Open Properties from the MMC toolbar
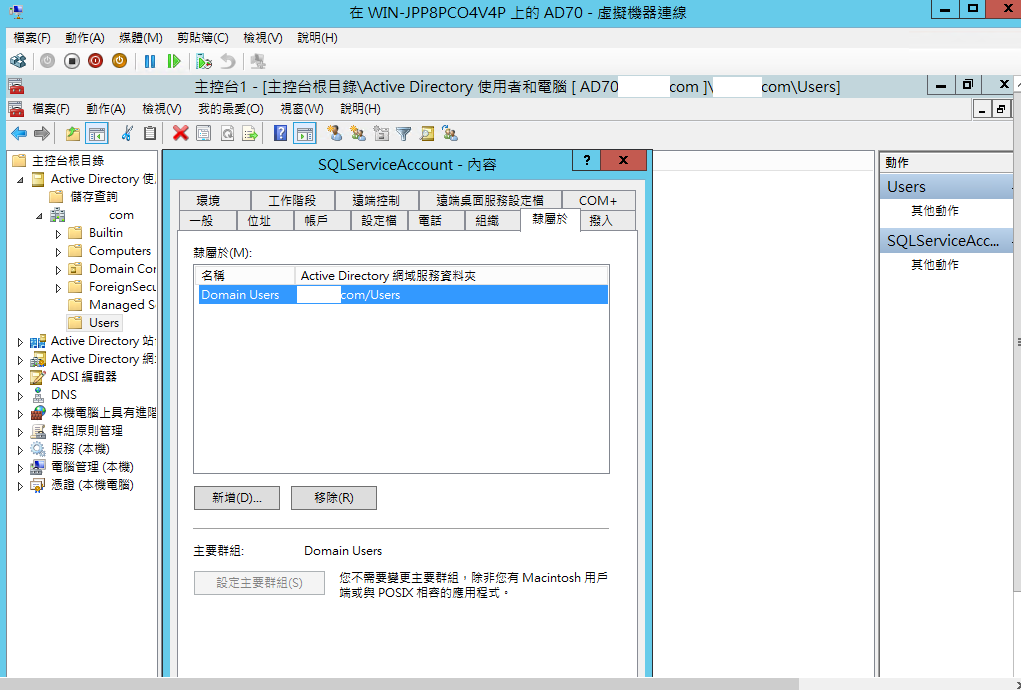Screen dimensions: 1021x690 coord(204,133)
